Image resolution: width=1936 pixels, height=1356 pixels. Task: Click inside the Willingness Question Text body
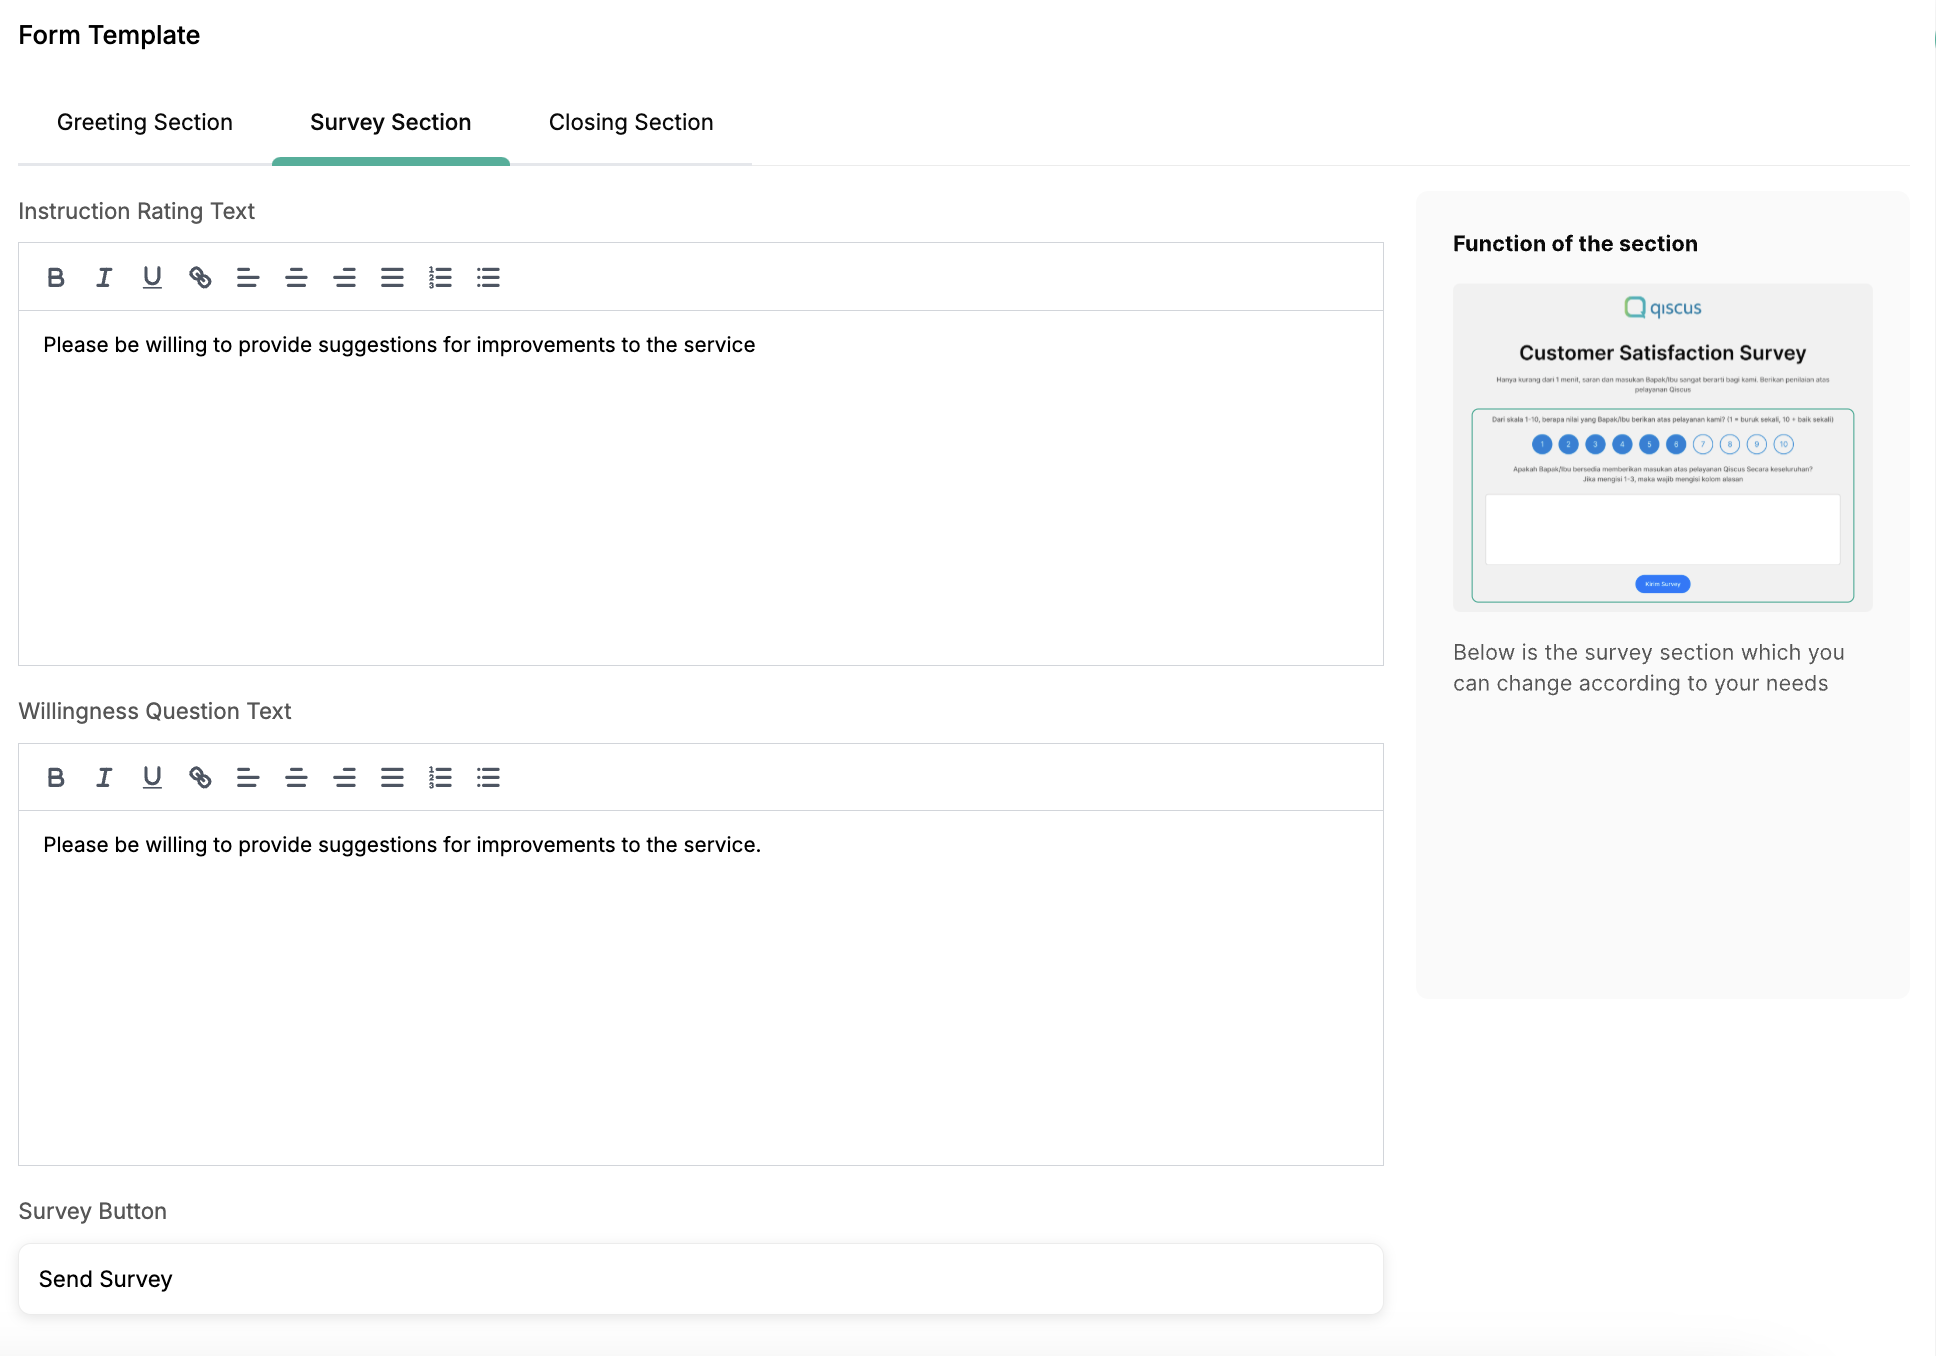(x=701, y=988)
